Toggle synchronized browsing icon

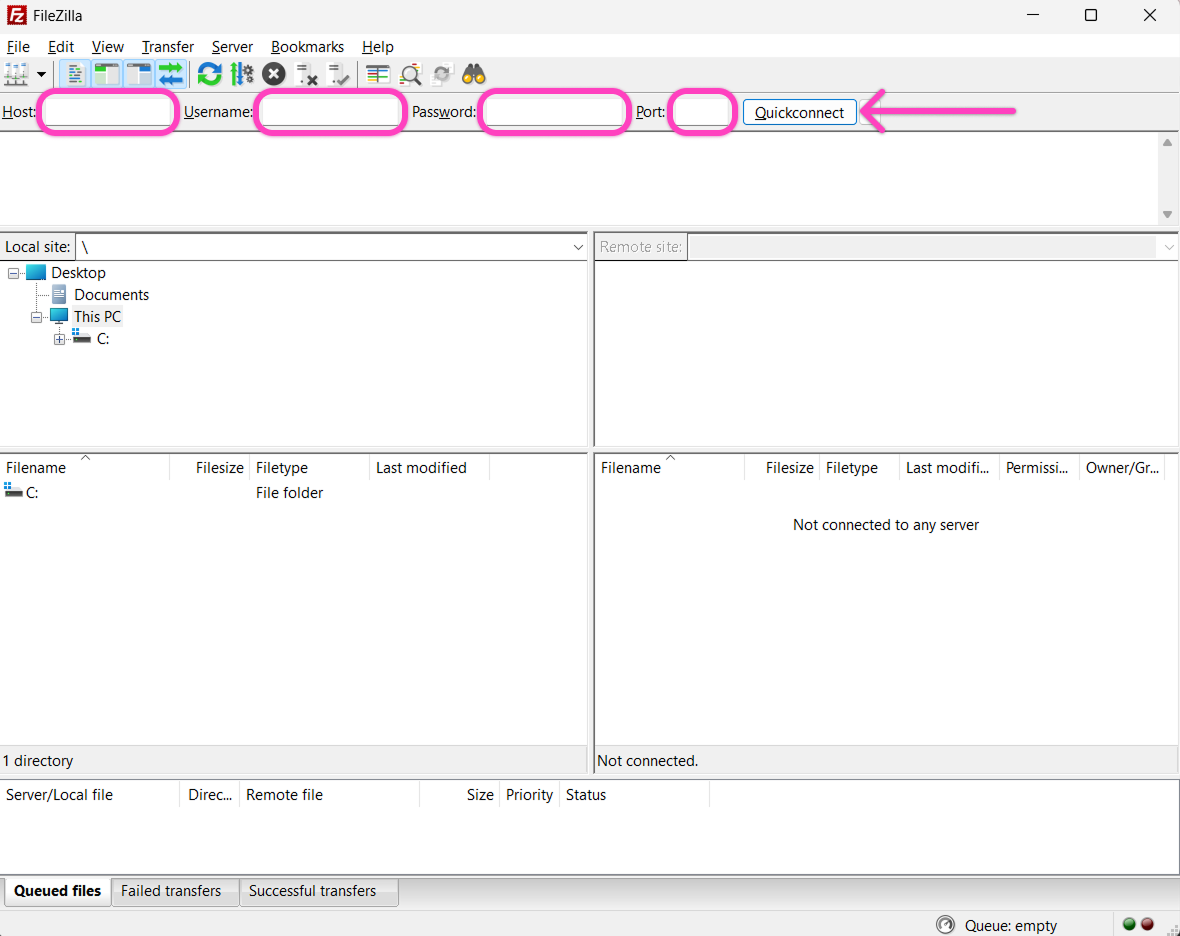point(442,74)
